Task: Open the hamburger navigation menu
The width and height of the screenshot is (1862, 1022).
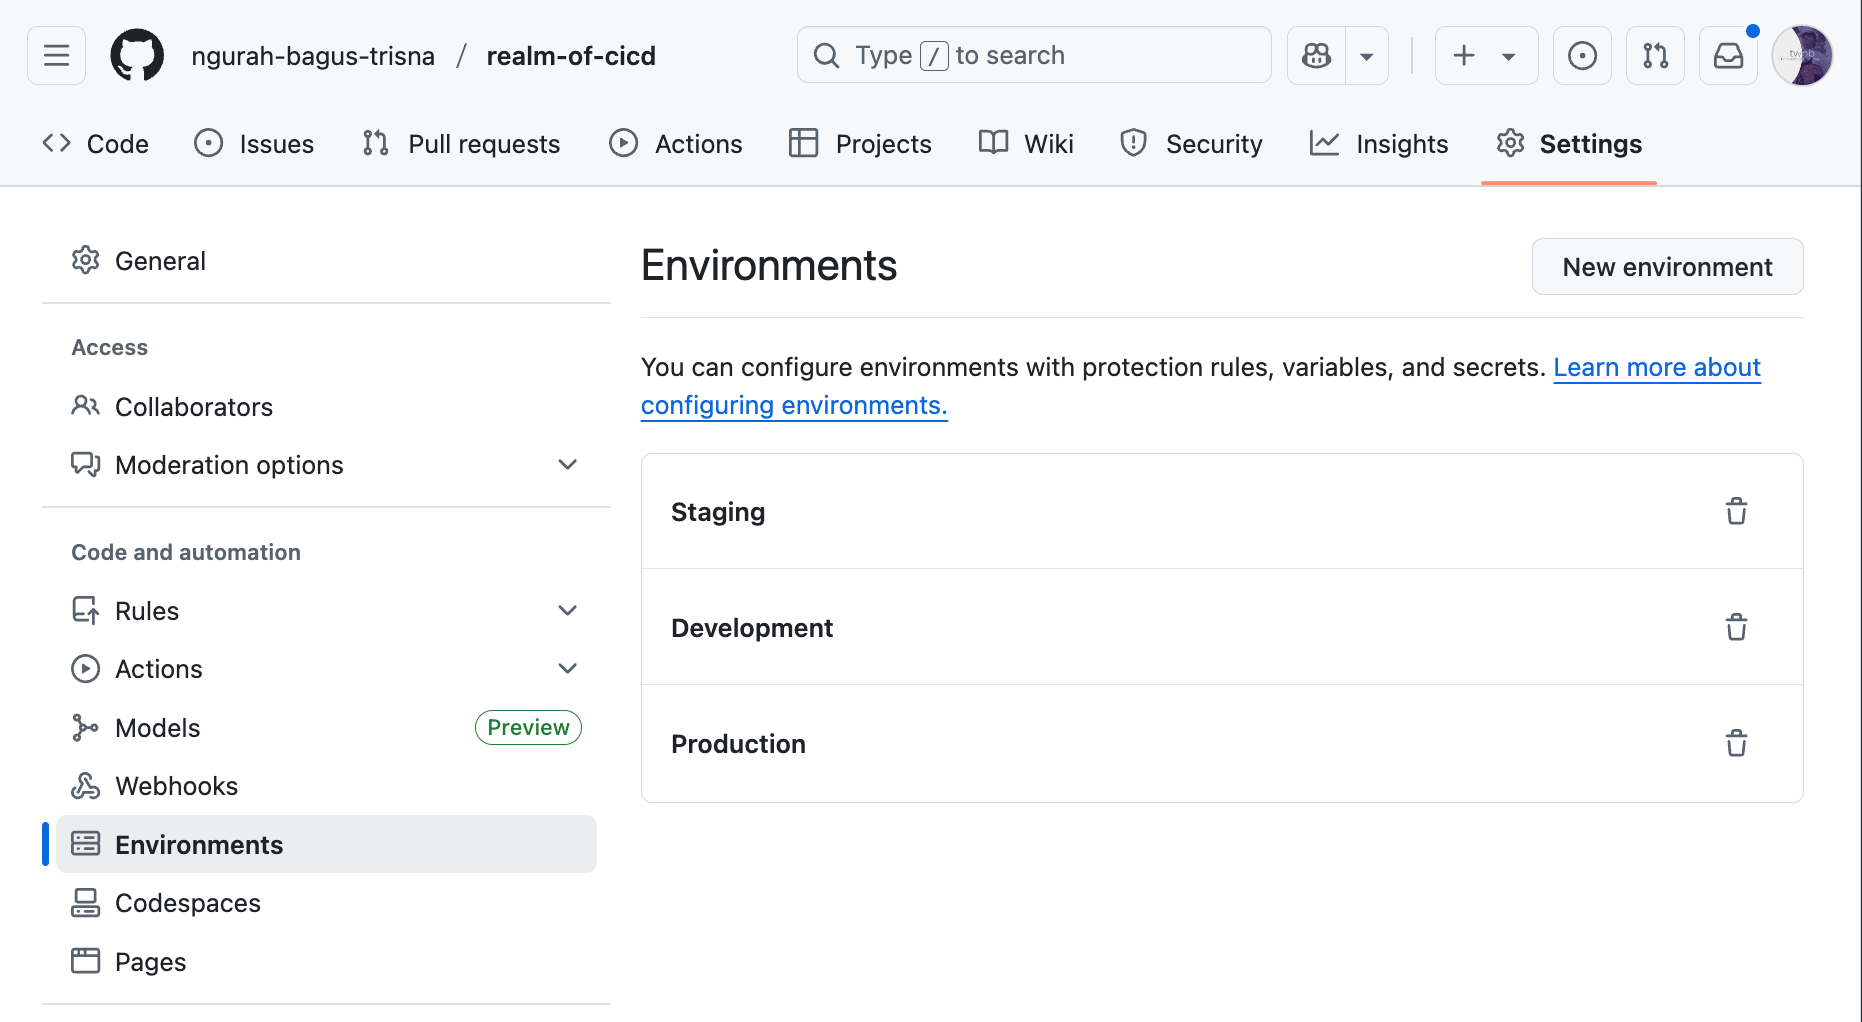Action: coord(57,56)
